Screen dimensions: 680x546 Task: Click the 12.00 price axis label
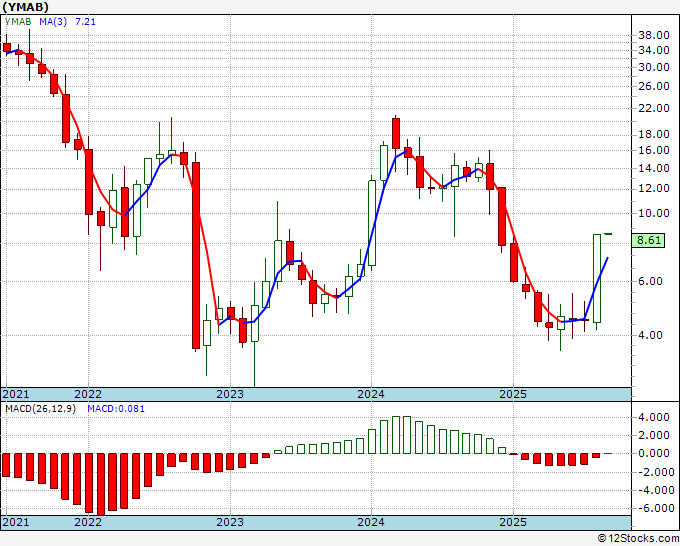(654, 188)
